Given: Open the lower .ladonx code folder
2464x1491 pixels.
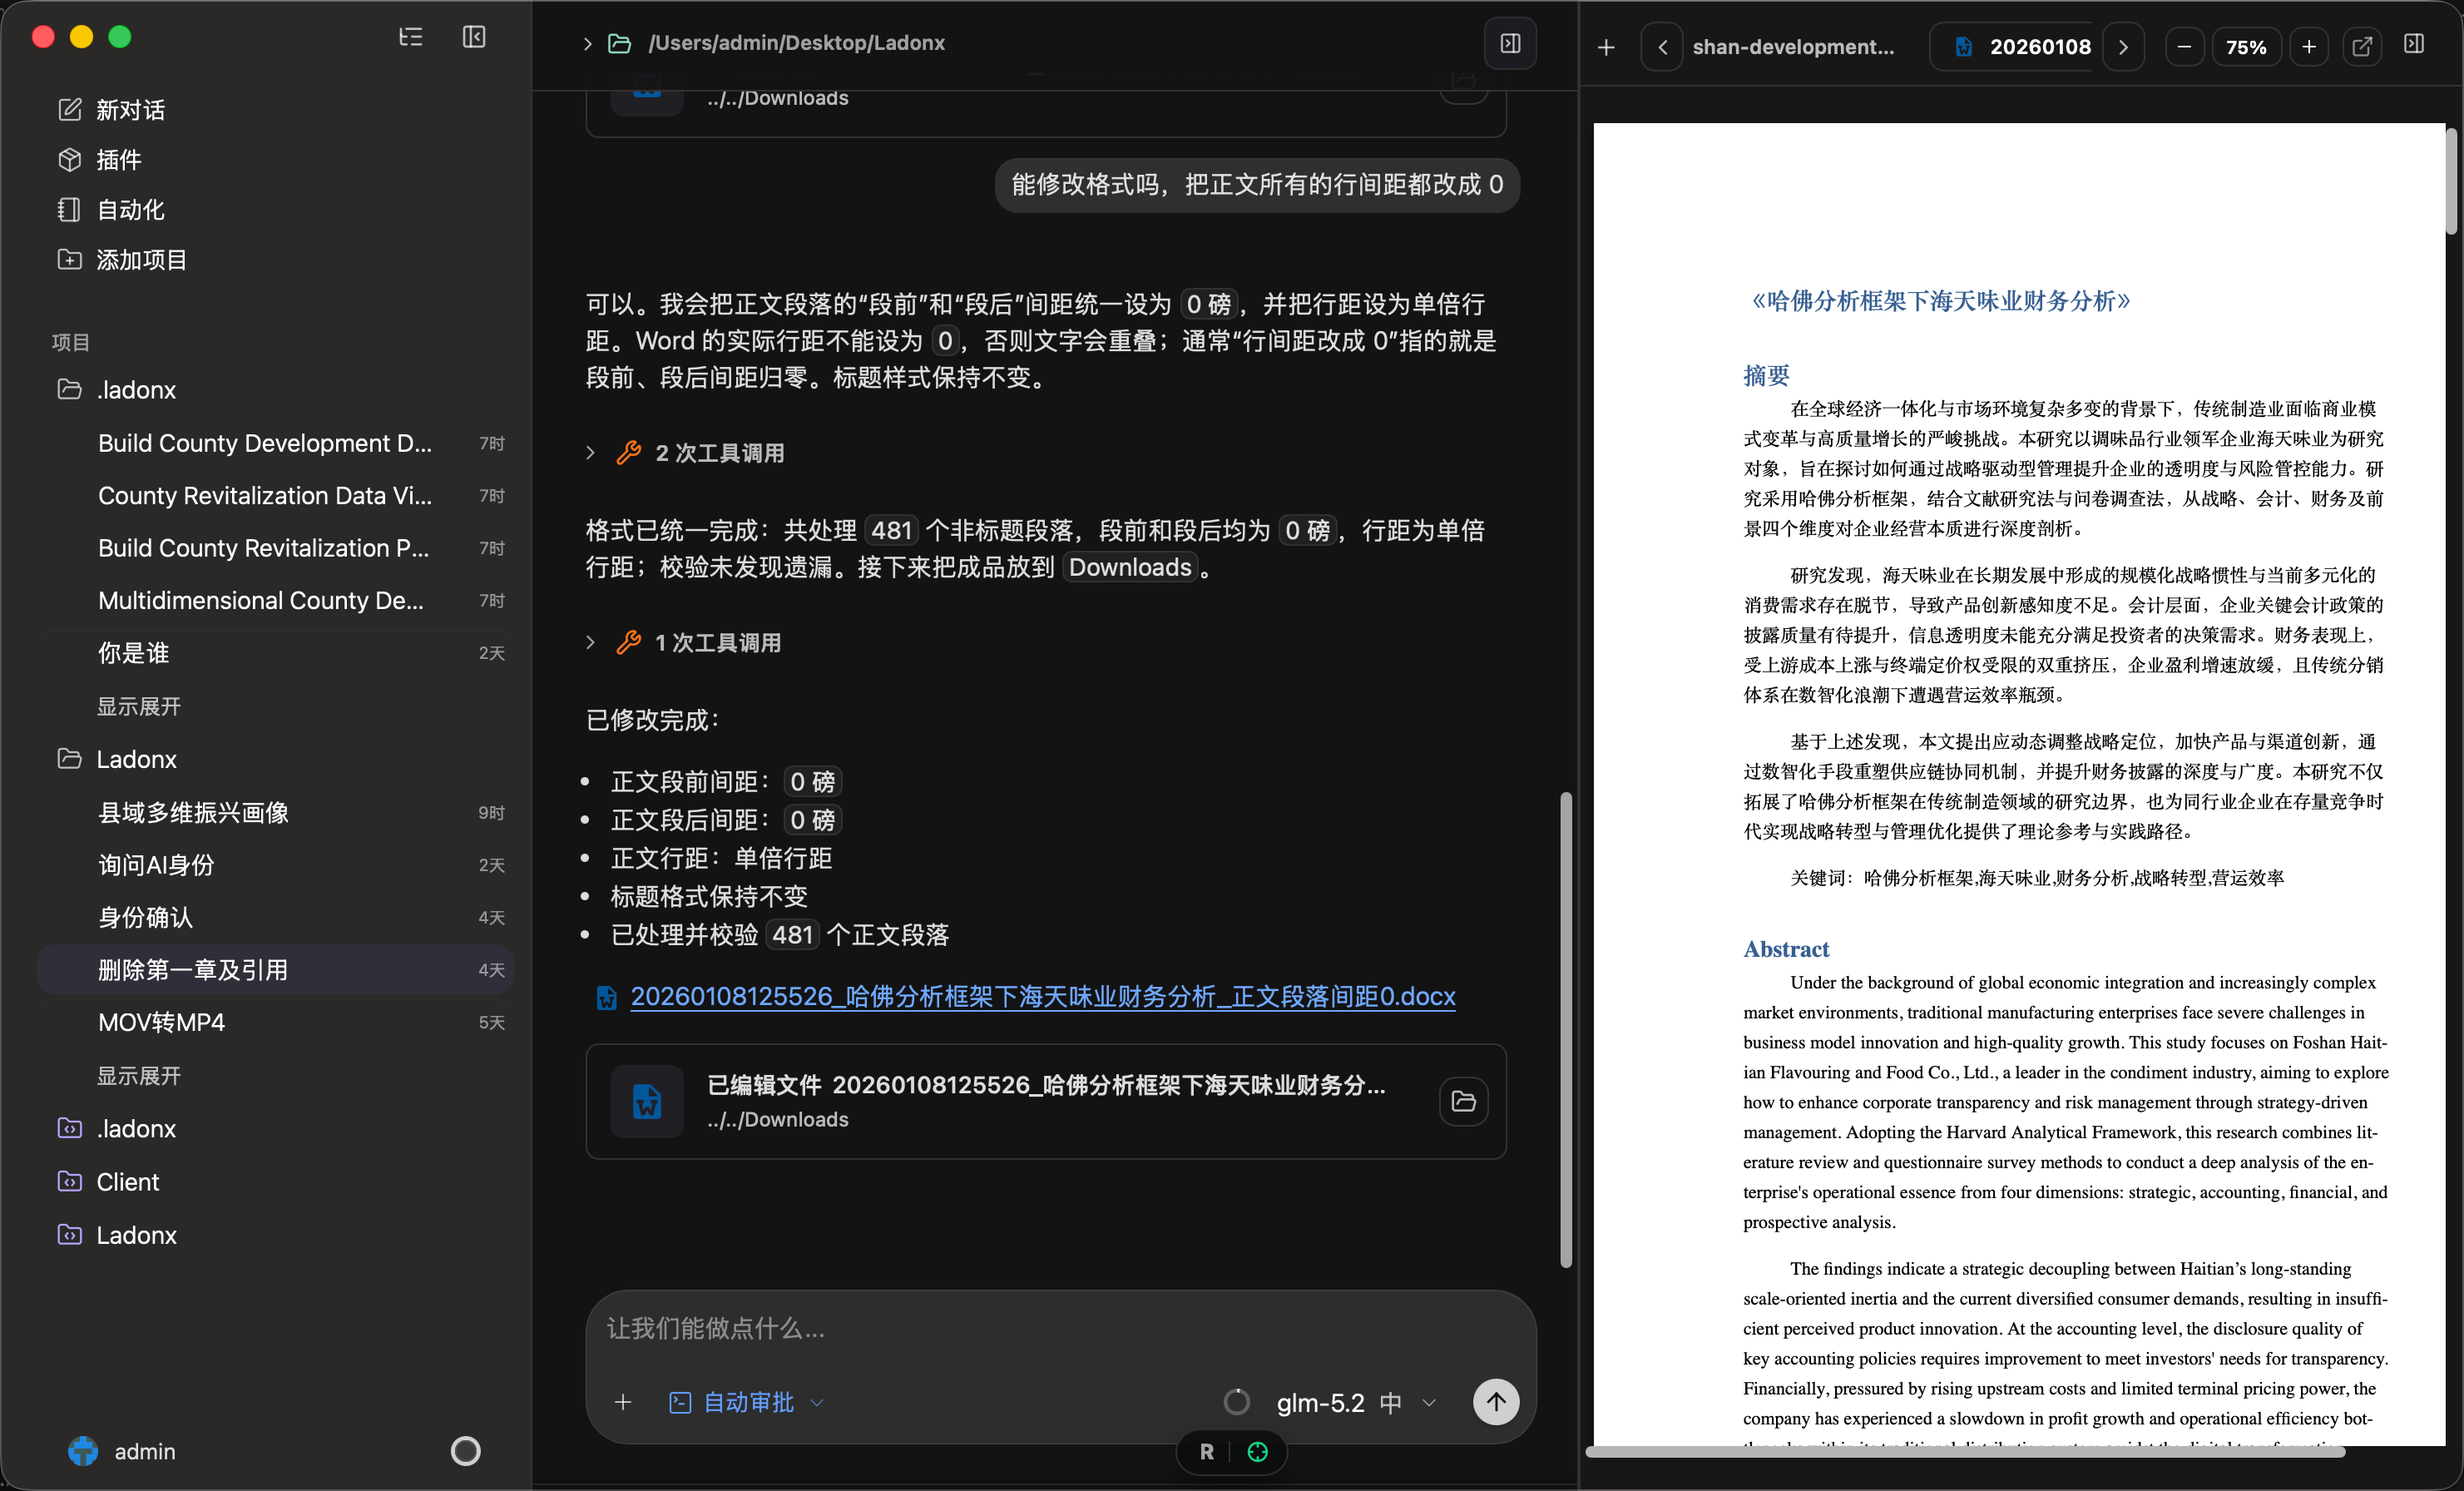Looking at the screenshot, I should coord(116,1129).
